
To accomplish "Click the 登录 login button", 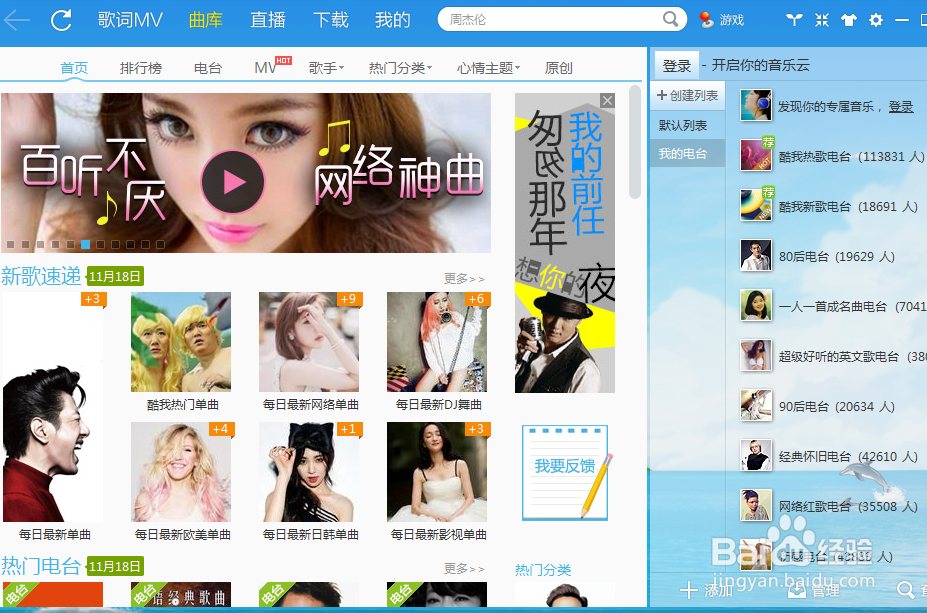I will 676,65.
